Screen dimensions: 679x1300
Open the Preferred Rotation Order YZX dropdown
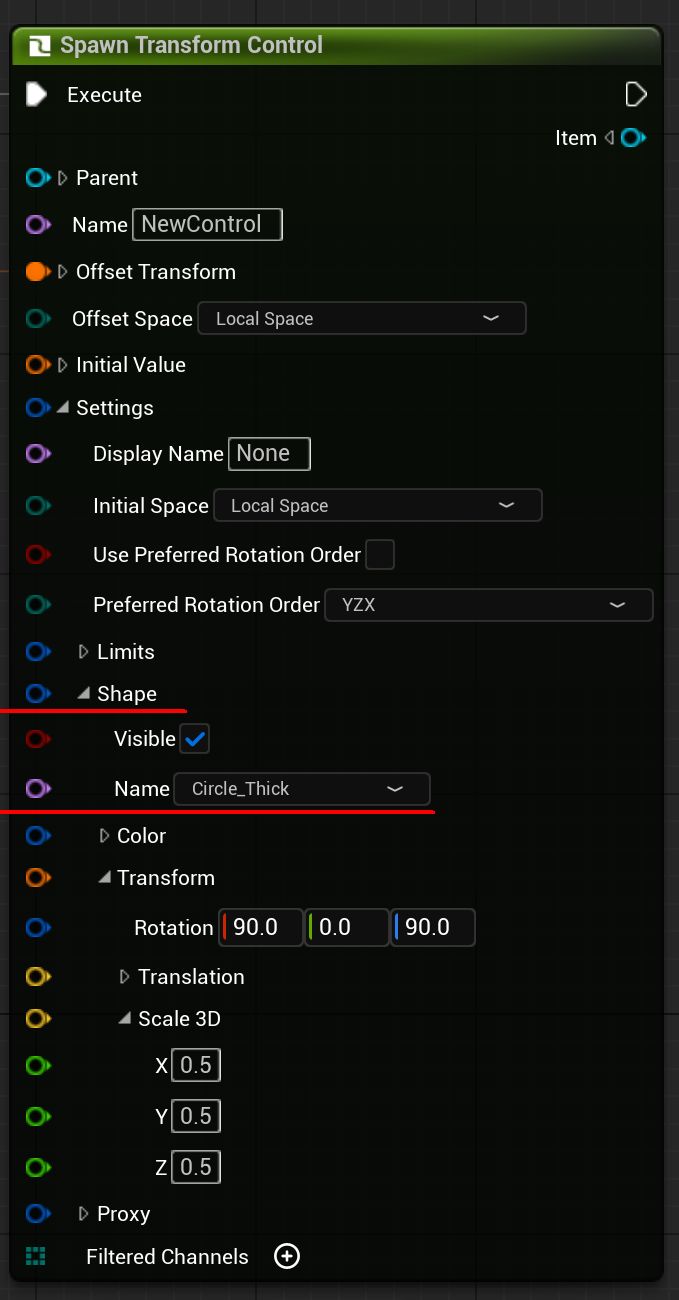point(488,605)
